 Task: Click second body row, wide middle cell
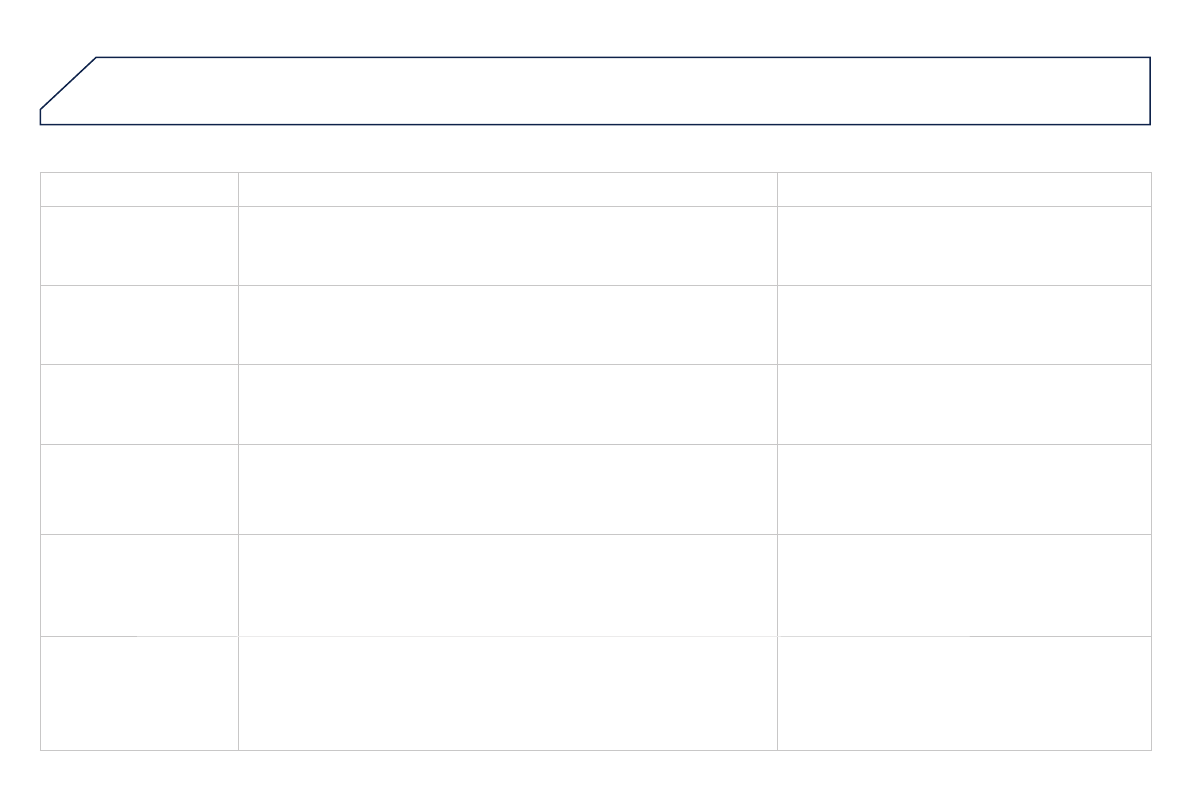click(508, 325)
